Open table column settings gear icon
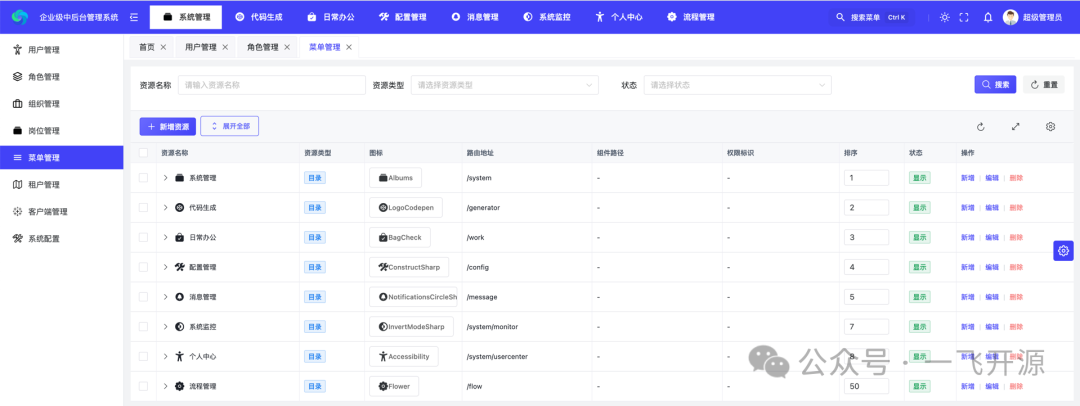 pyautogui.click(x=1050, y=127)
